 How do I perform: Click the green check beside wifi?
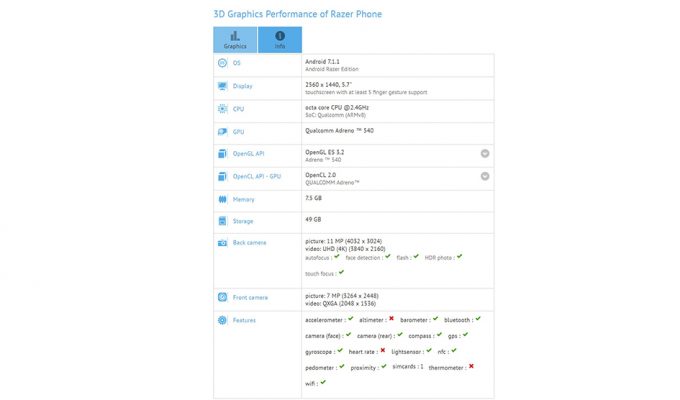pos(323,382)
